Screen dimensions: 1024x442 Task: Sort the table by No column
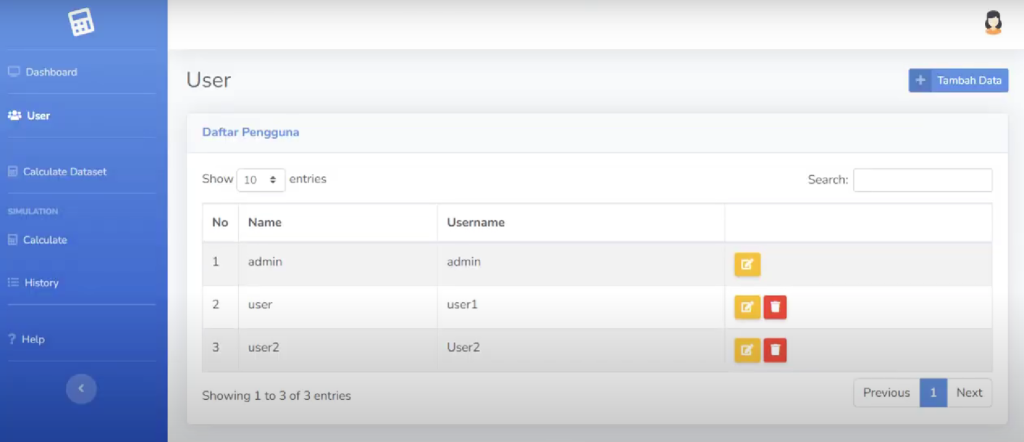click(x=220, y=223)
